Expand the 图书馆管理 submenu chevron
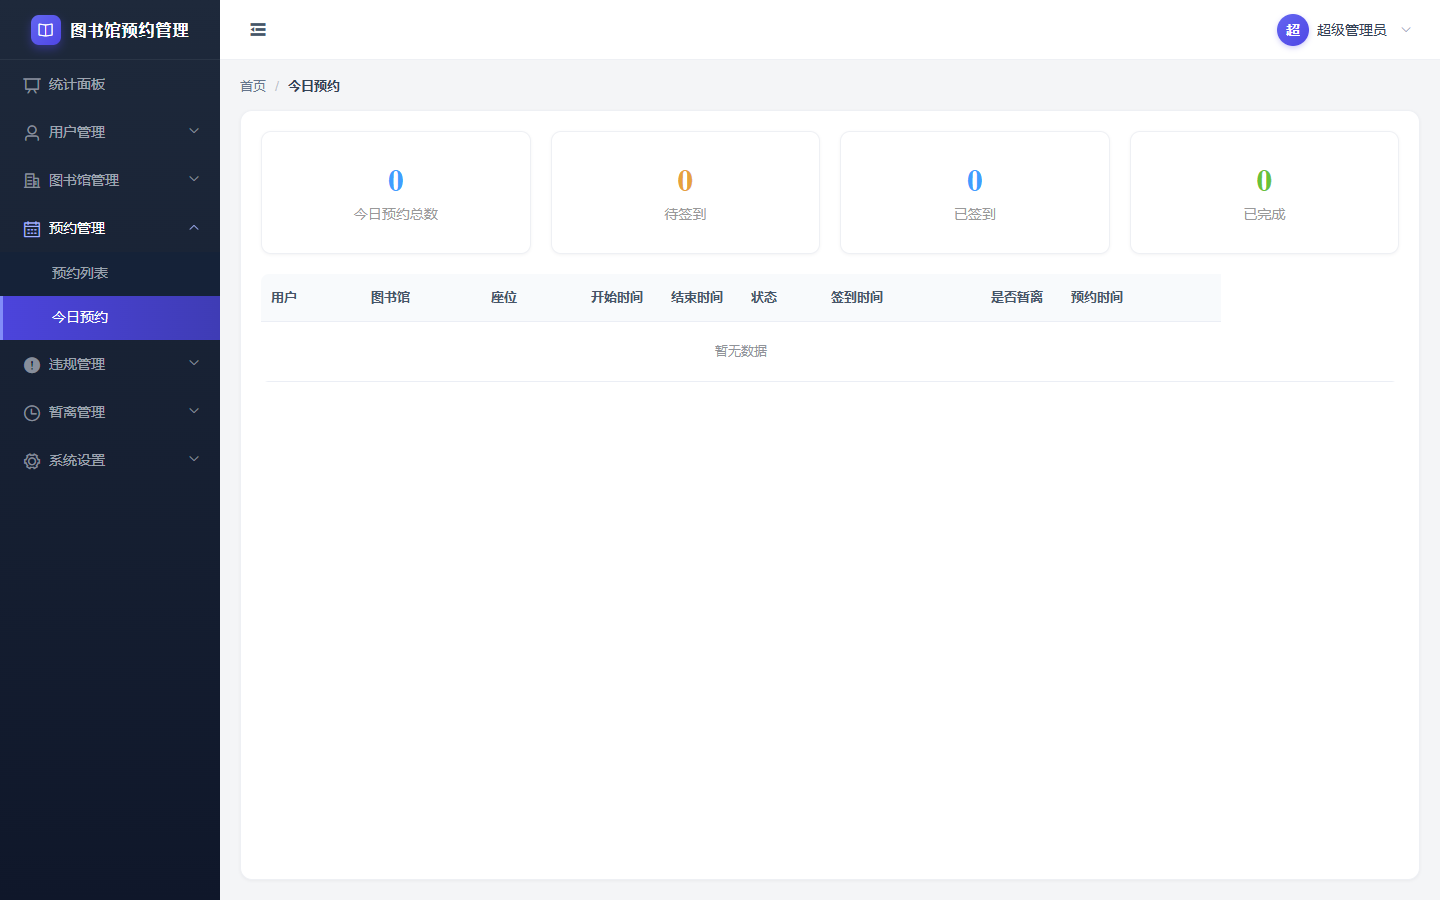The image size is (1440, 900). coord(194,179)
